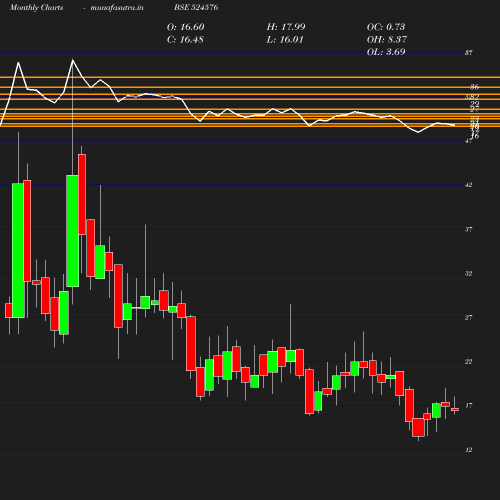Select the high value 'H: 17.99'

(286, 27)
